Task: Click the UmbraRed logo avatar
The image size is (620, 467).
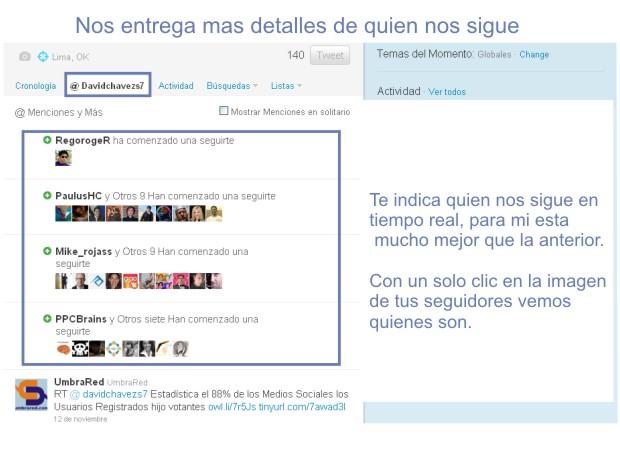Action: coord(31,394)
